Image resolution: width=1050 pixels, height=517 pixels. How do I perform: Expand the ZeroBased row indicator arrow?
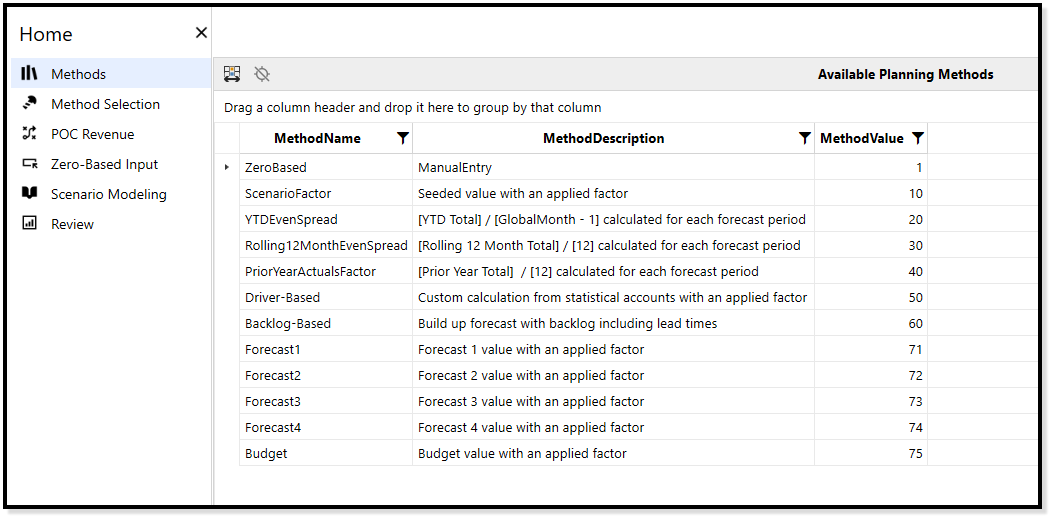227,168
